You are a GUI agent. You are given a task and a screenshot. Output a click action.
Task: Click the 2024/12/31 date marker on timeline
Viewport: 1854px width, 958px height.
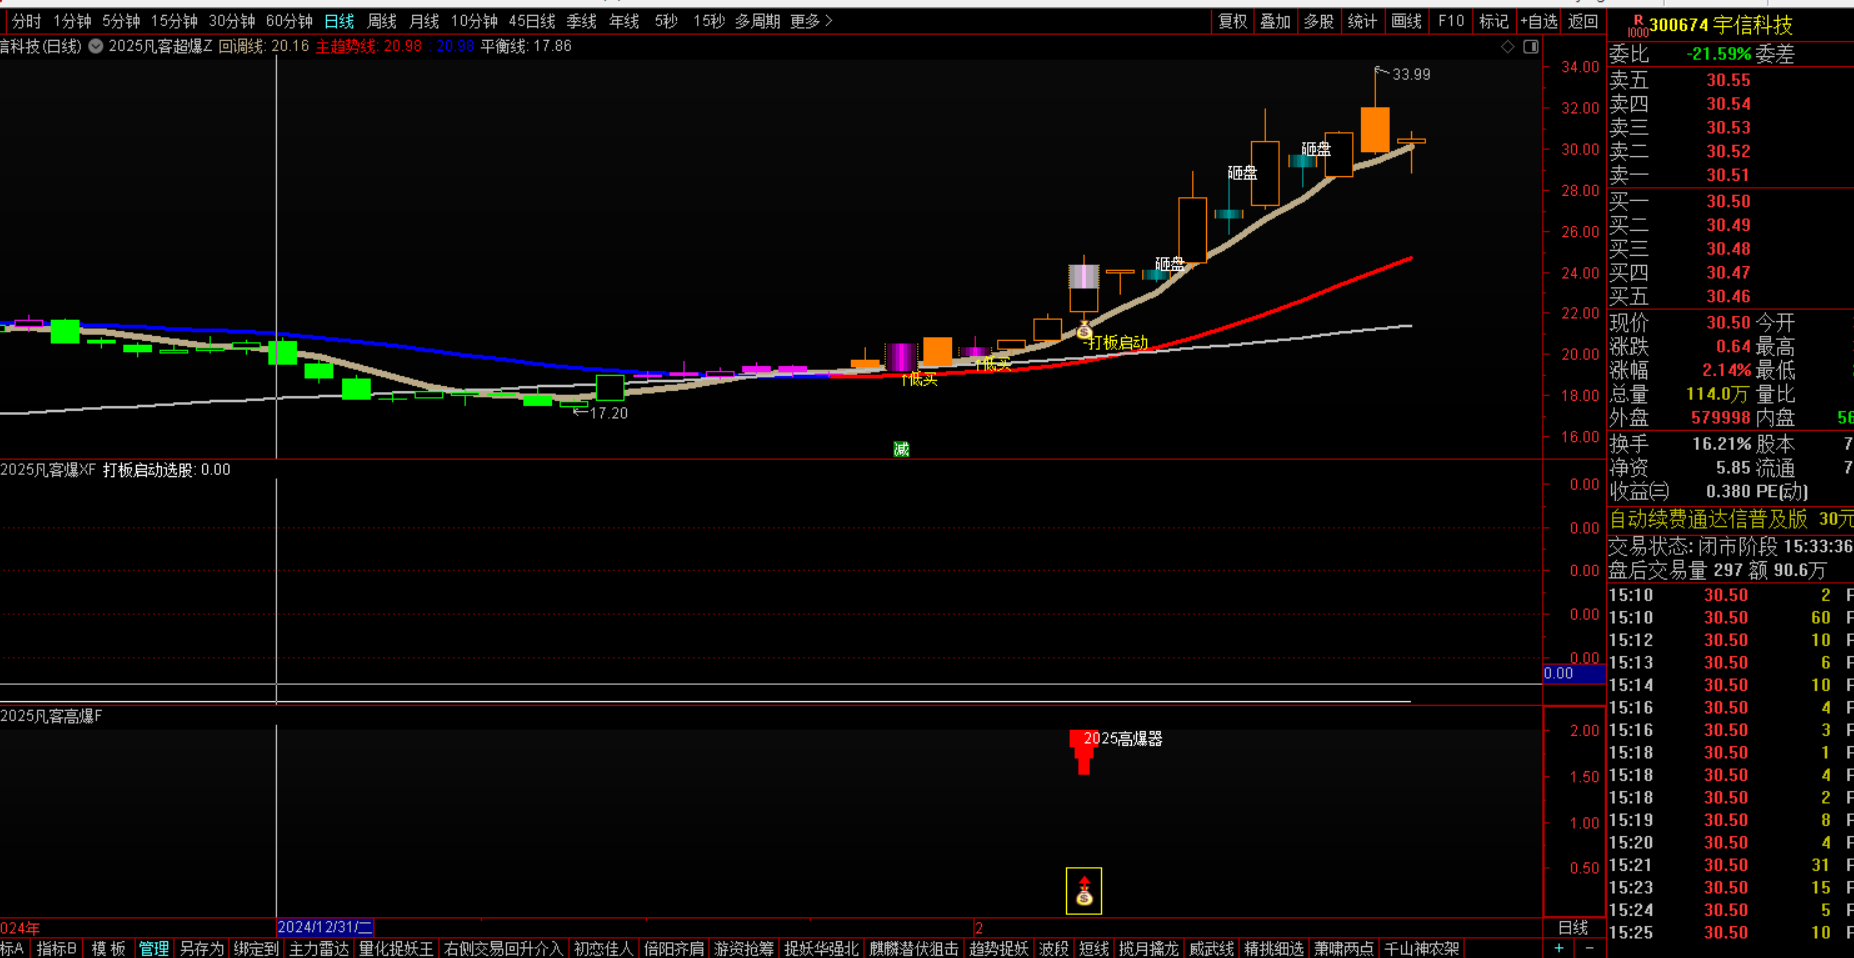(x=325, y=927)
